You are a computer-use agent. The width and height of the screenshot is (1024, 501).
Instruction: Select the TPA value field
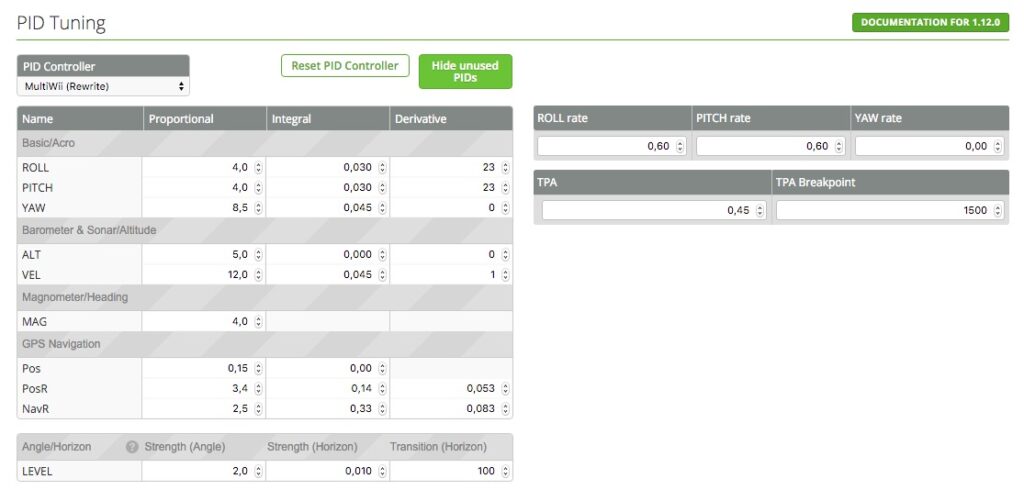point(650,211)
